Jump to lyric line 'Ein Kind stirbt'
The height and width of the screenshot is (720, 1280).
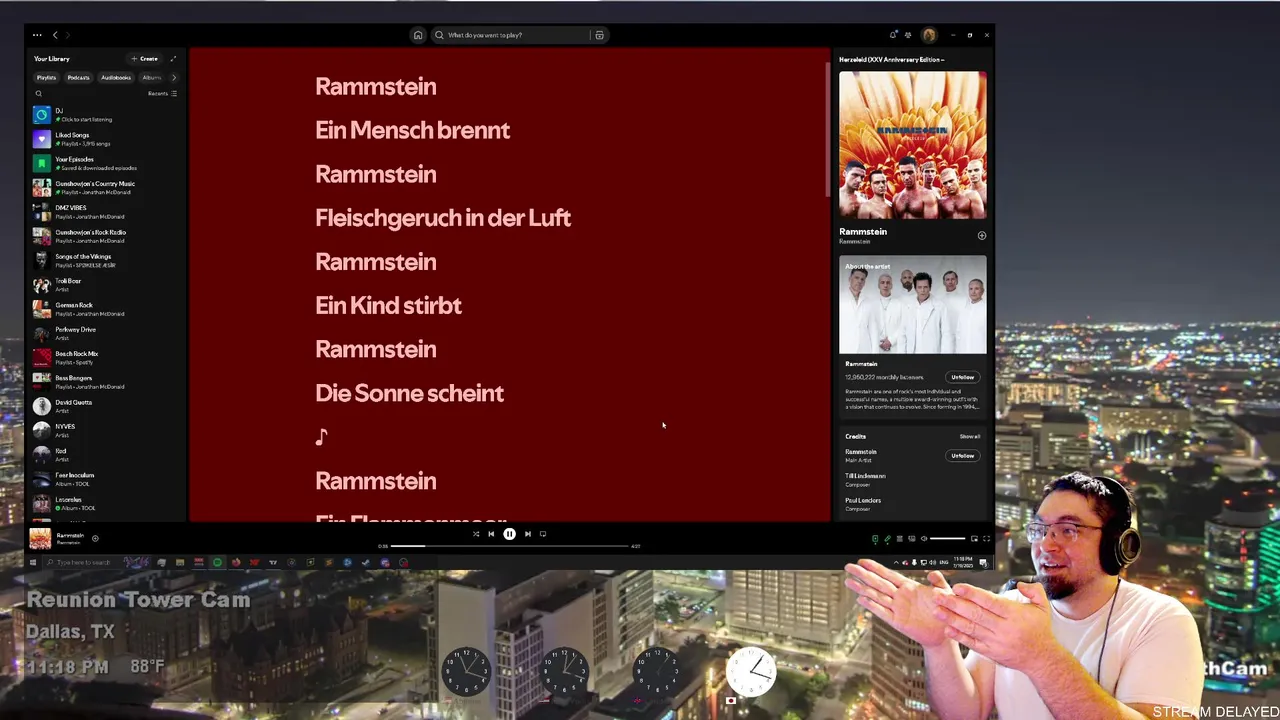388,306
